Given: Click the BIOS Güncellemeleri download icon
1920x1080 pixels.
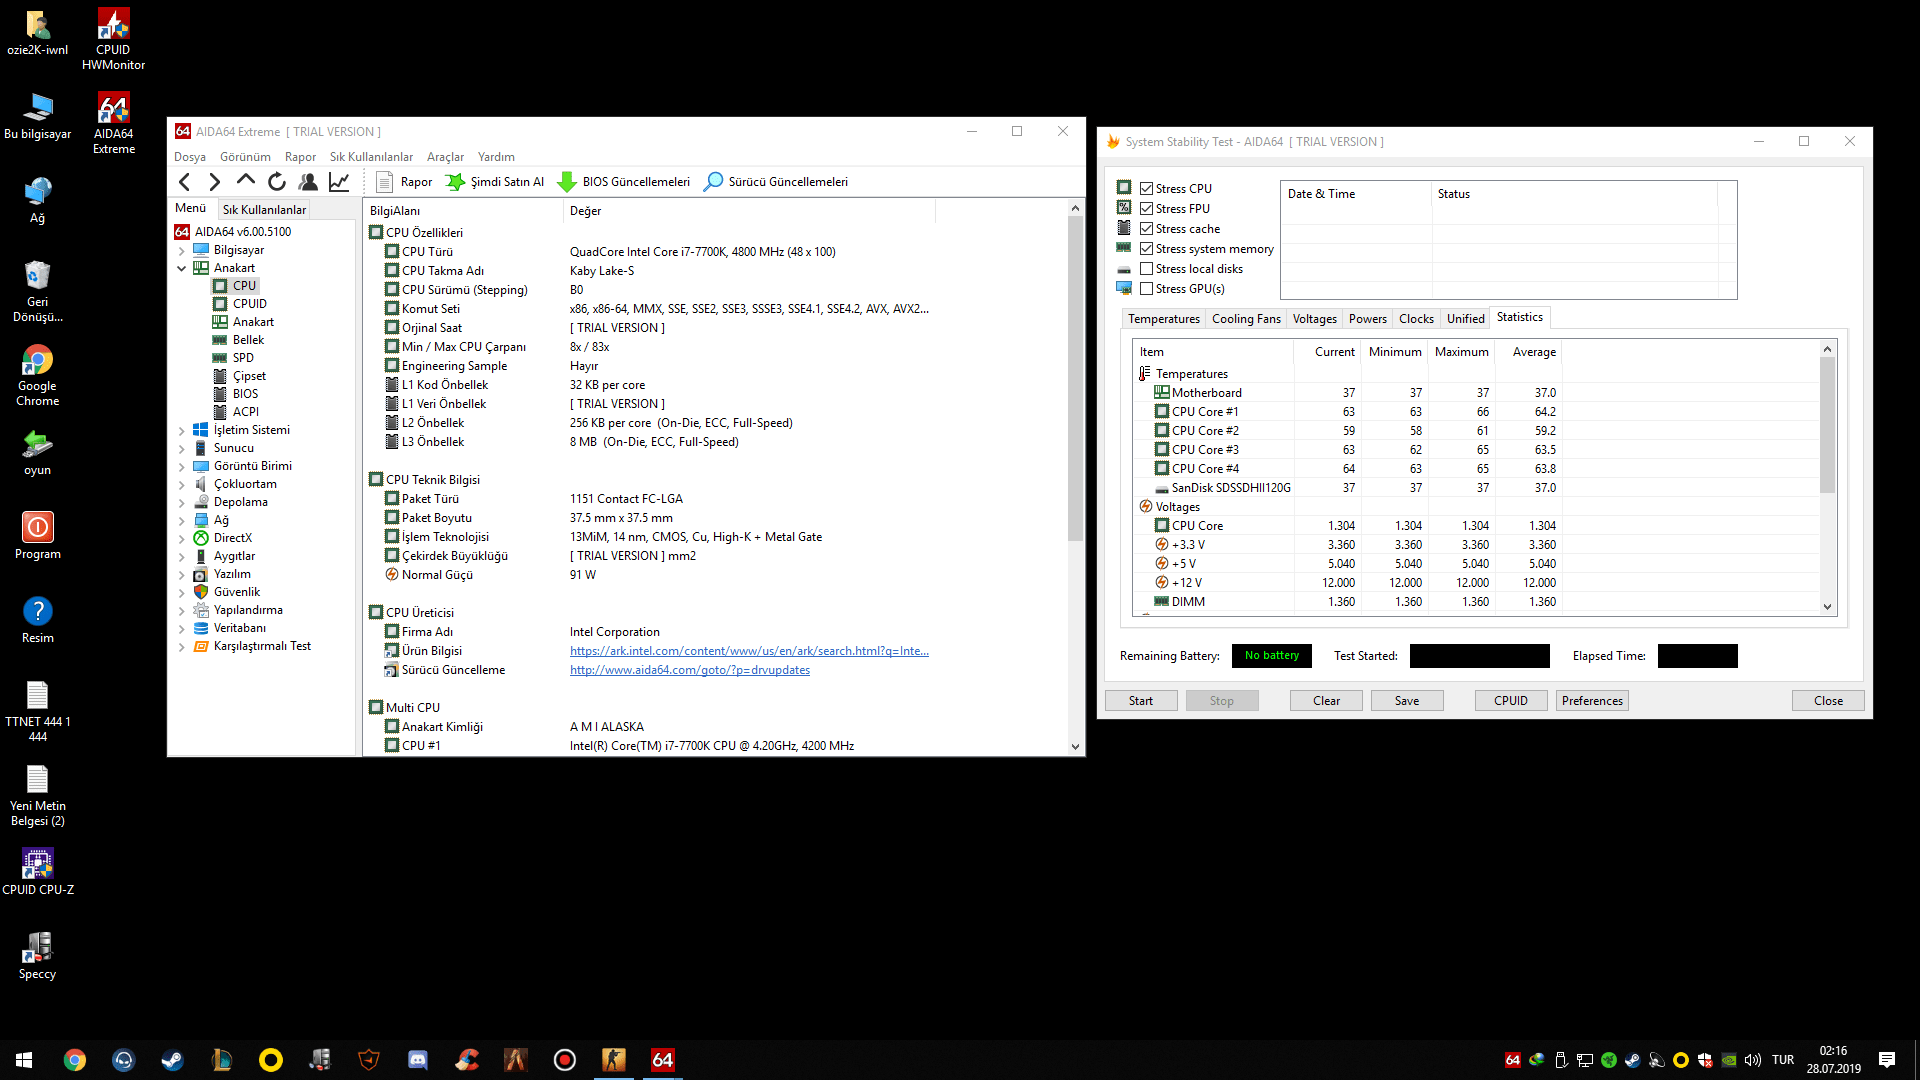Looking at the screenshot, I should [x=566, y=182].
